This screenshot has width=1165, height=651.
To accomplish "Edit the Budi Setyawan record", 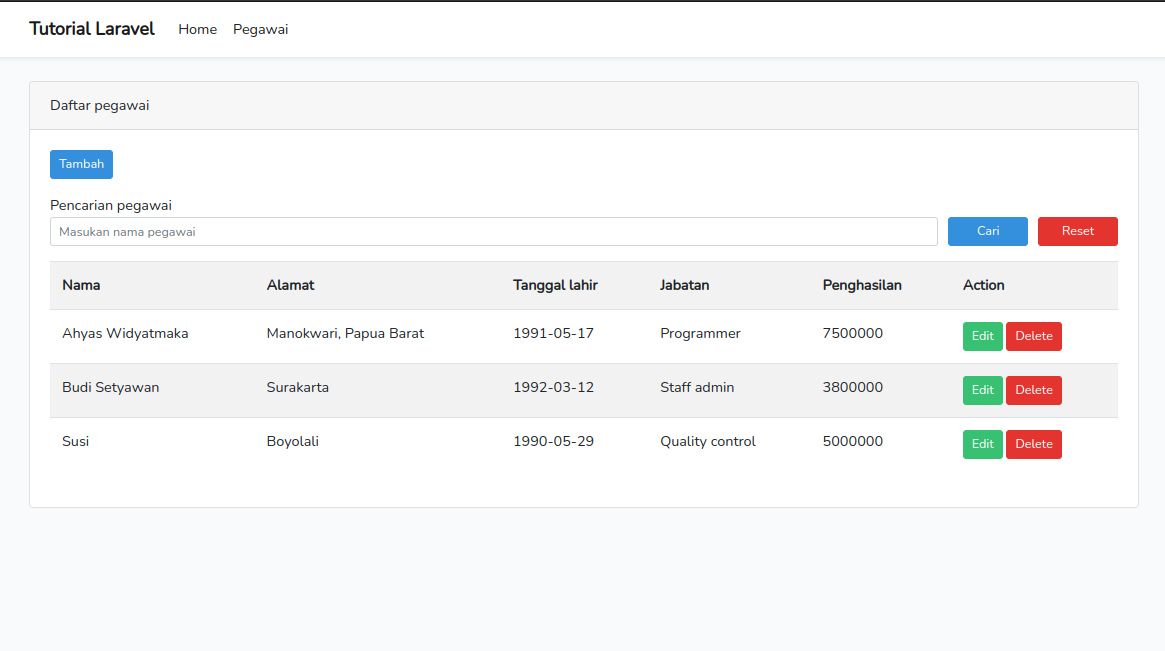I will [x=982, y=390].
